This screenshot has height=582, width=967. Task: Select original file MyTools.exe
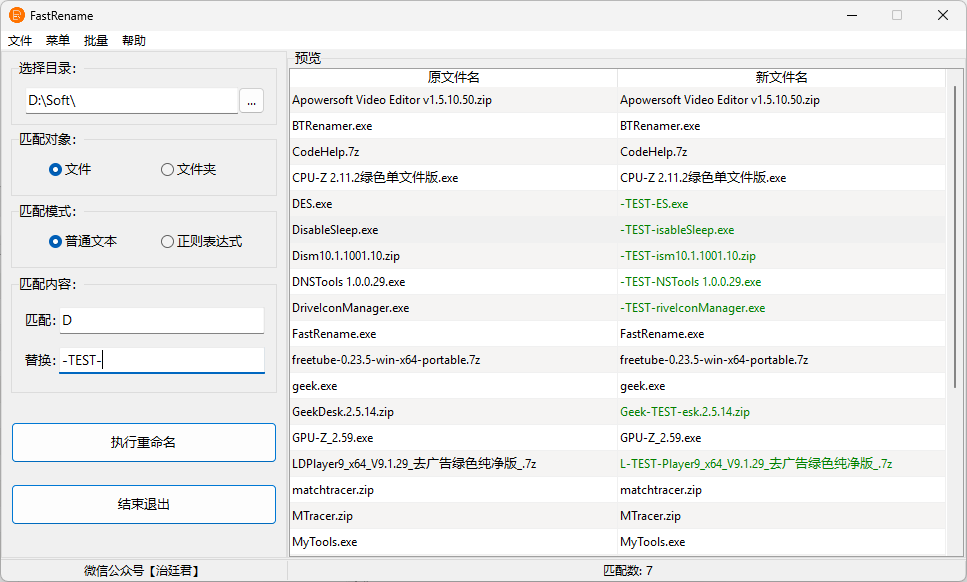324,543
